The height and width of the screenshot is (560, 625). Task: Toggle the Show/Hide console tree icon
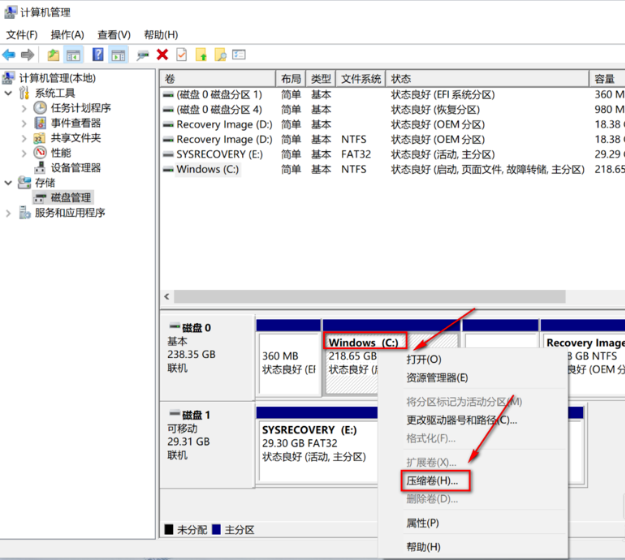tap(73, 55)
